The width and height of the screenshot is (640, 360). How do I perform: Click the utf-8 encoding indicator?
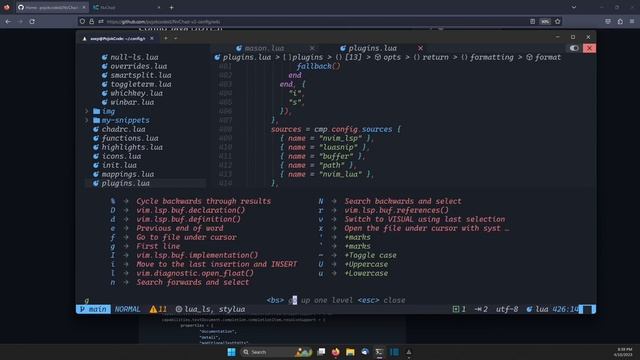507,309
